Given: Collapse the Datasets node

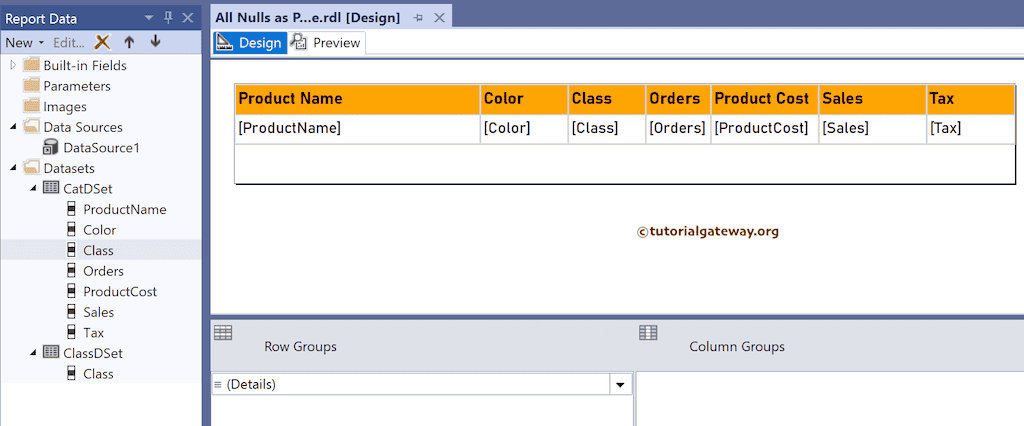Looking at the screenshot, I should pos(13,168).
